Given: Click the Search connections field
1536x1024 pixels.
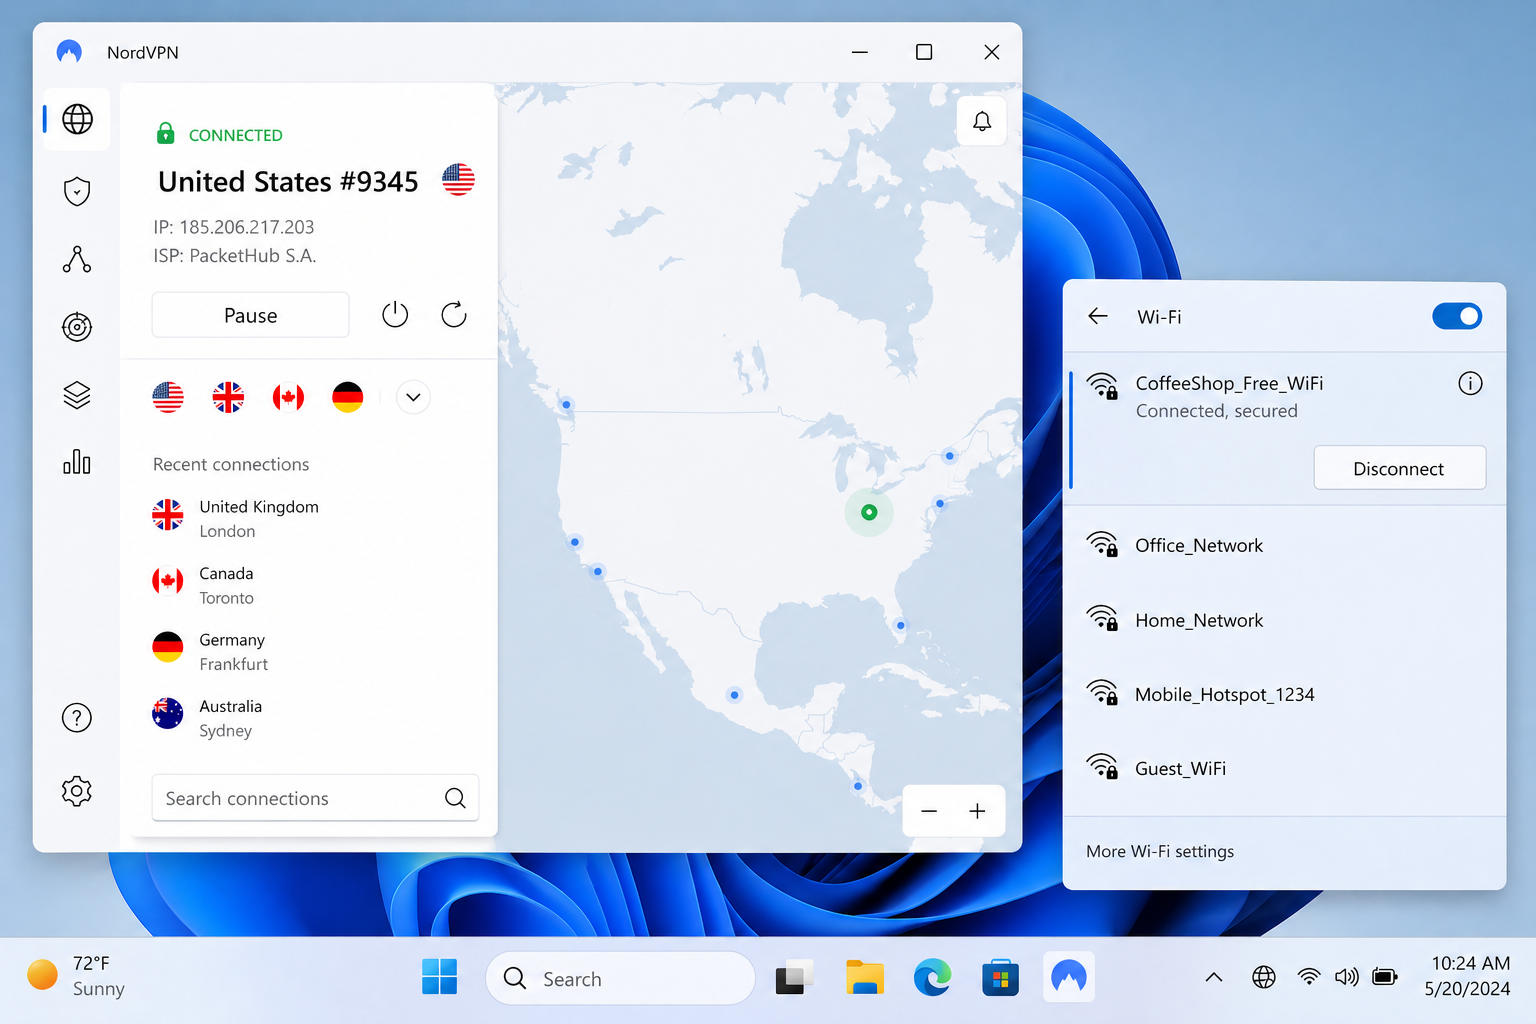Looking at the screenshot, I should (300, 798).
